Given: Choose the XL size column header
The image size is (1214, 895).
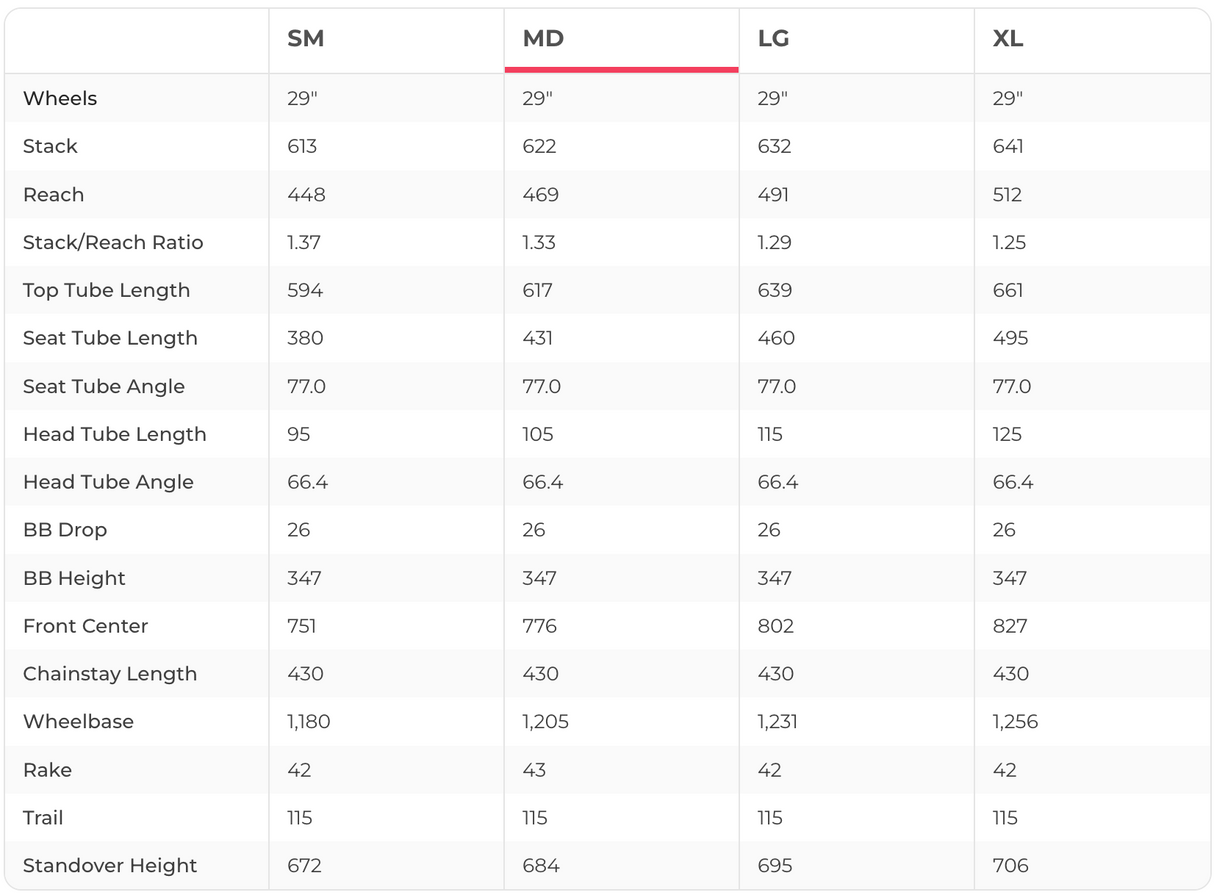Looking at the screenshot, I should 1007,39.
